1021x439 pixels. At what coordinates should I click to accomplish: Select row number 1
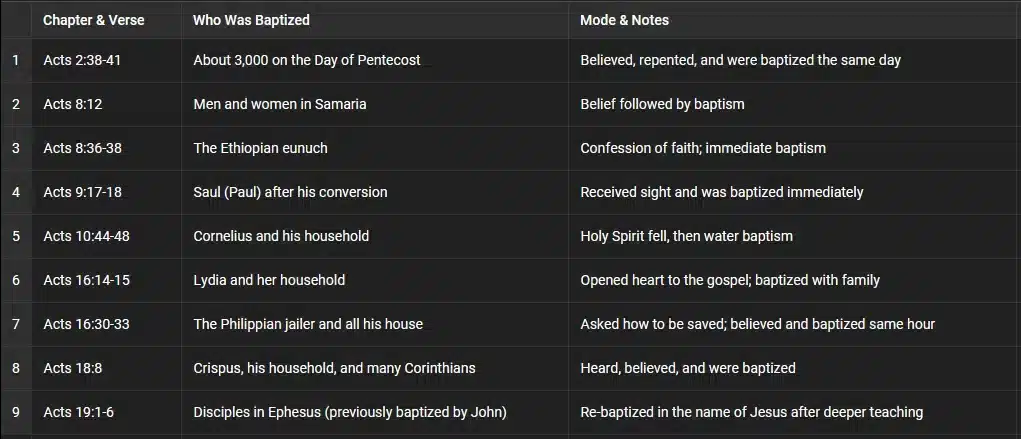pyautogui.click(x=16, y=60)
